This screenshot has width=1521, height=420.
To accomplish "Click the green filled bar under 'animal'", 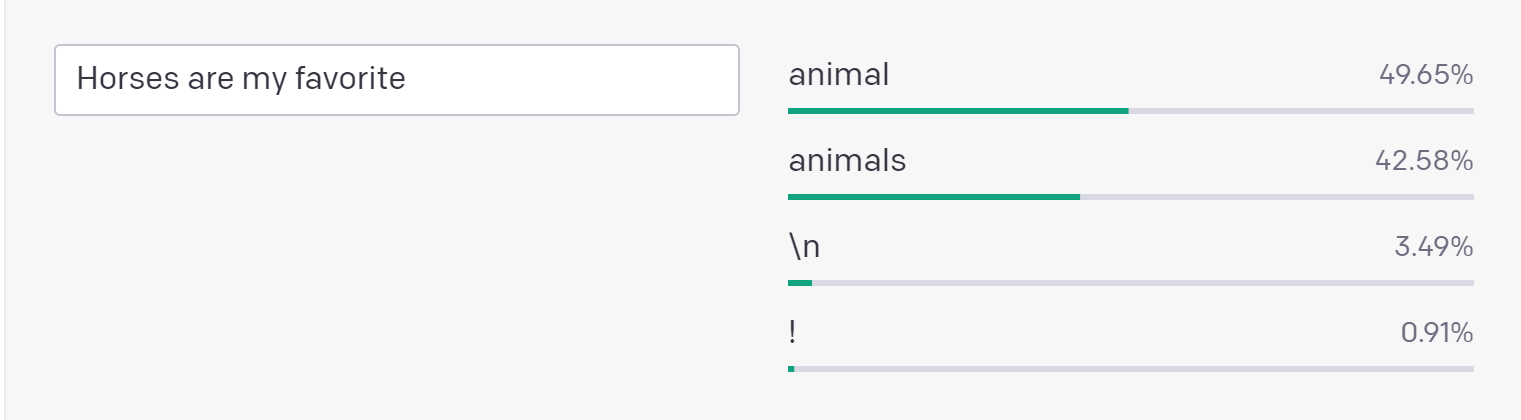I will [958, 111].
